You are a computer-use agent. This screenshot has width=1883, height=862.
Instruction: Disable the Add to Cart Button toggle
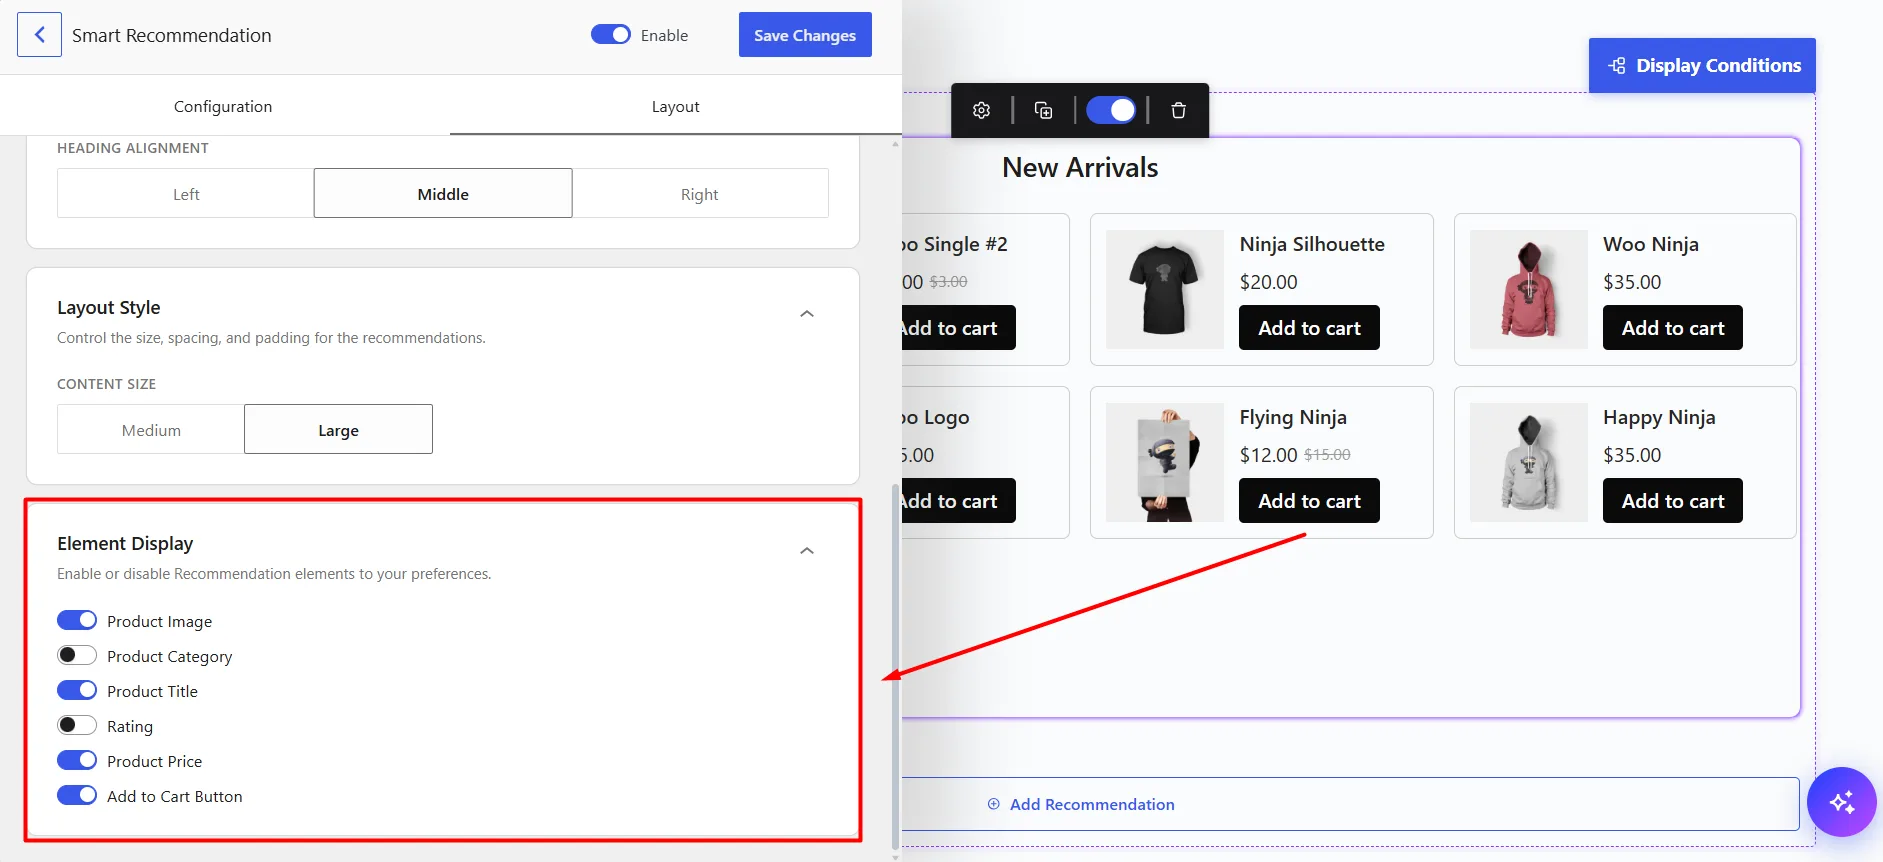click(x=77, y=795)
